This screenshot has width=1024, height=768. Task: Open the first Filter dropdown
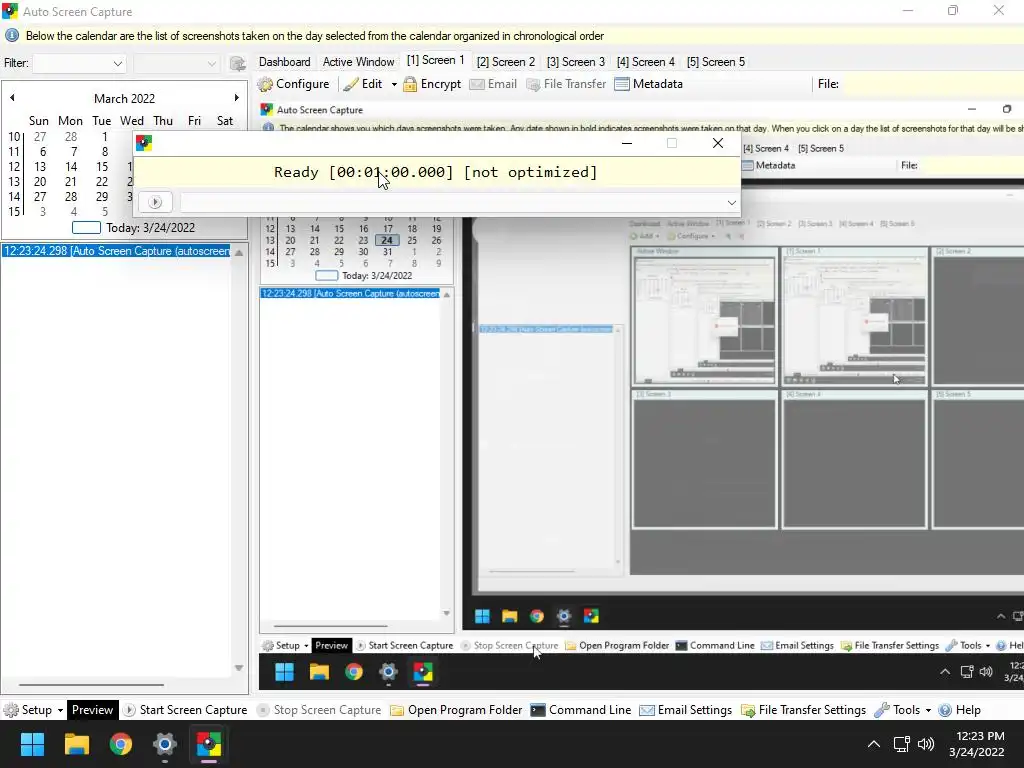click(79, 63)
